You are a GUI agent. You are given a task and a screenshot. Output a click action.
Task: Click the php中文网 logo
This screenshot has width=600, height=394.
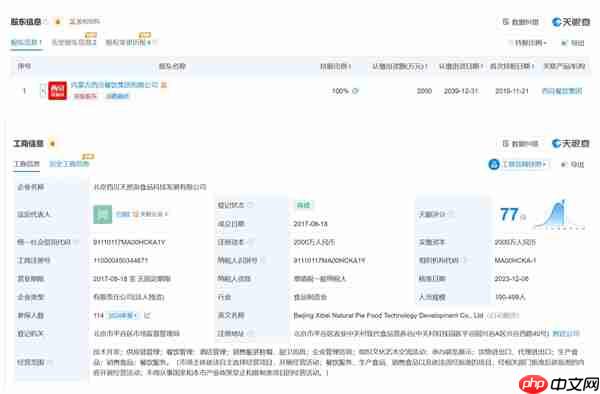click(559, 384)
